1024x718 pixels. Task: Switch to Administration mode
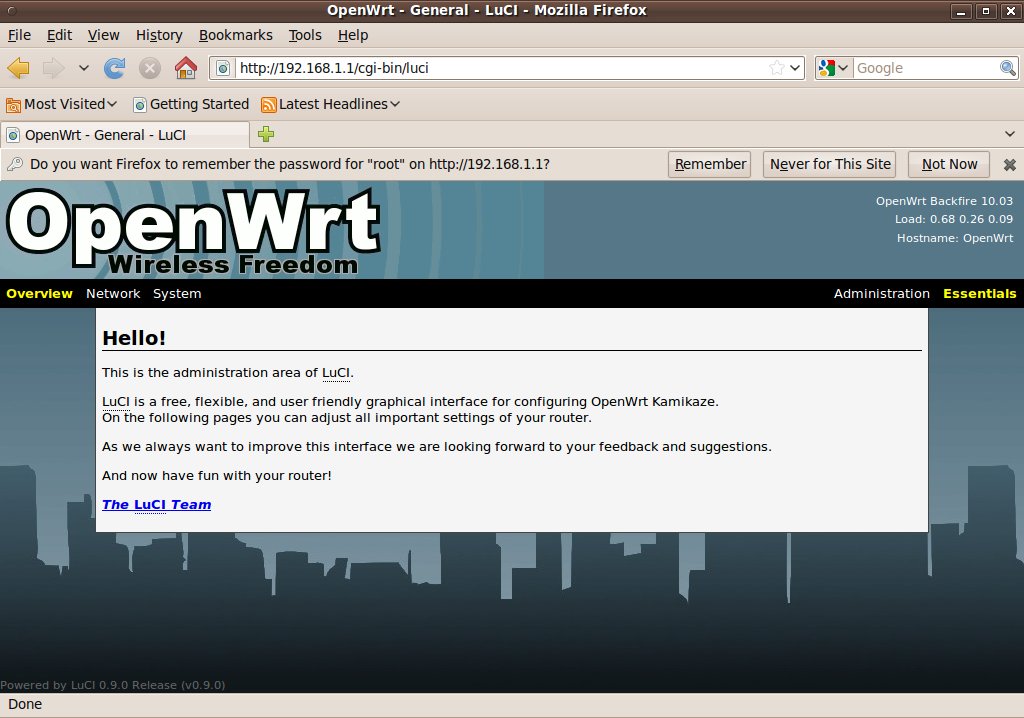click(881, 293)
